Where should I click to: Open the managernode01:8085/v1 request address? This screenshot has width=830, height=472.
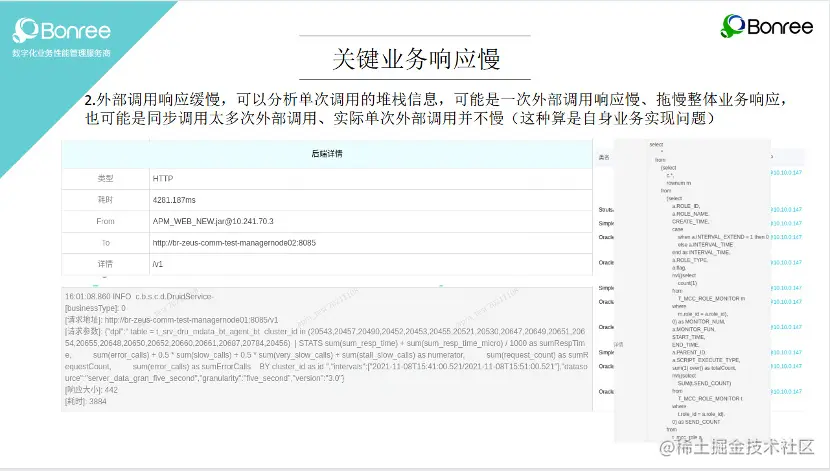(191, 320)
